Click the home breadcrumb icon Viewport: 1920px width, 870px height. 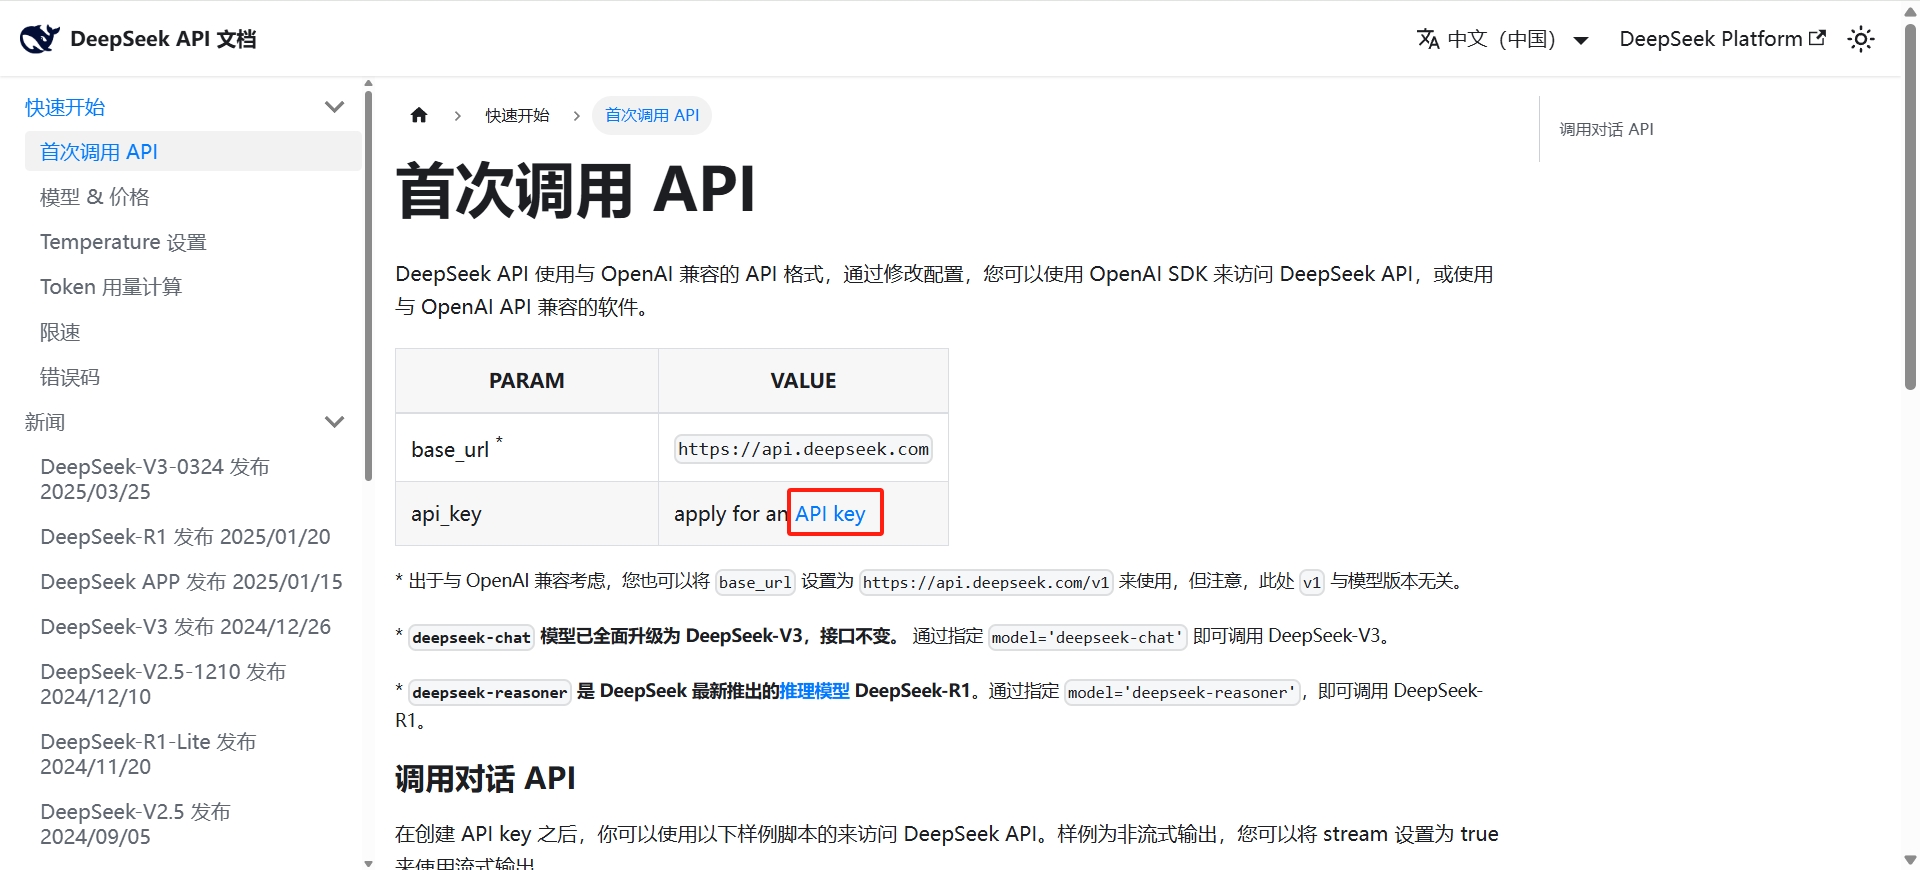(x=419, y=115)
